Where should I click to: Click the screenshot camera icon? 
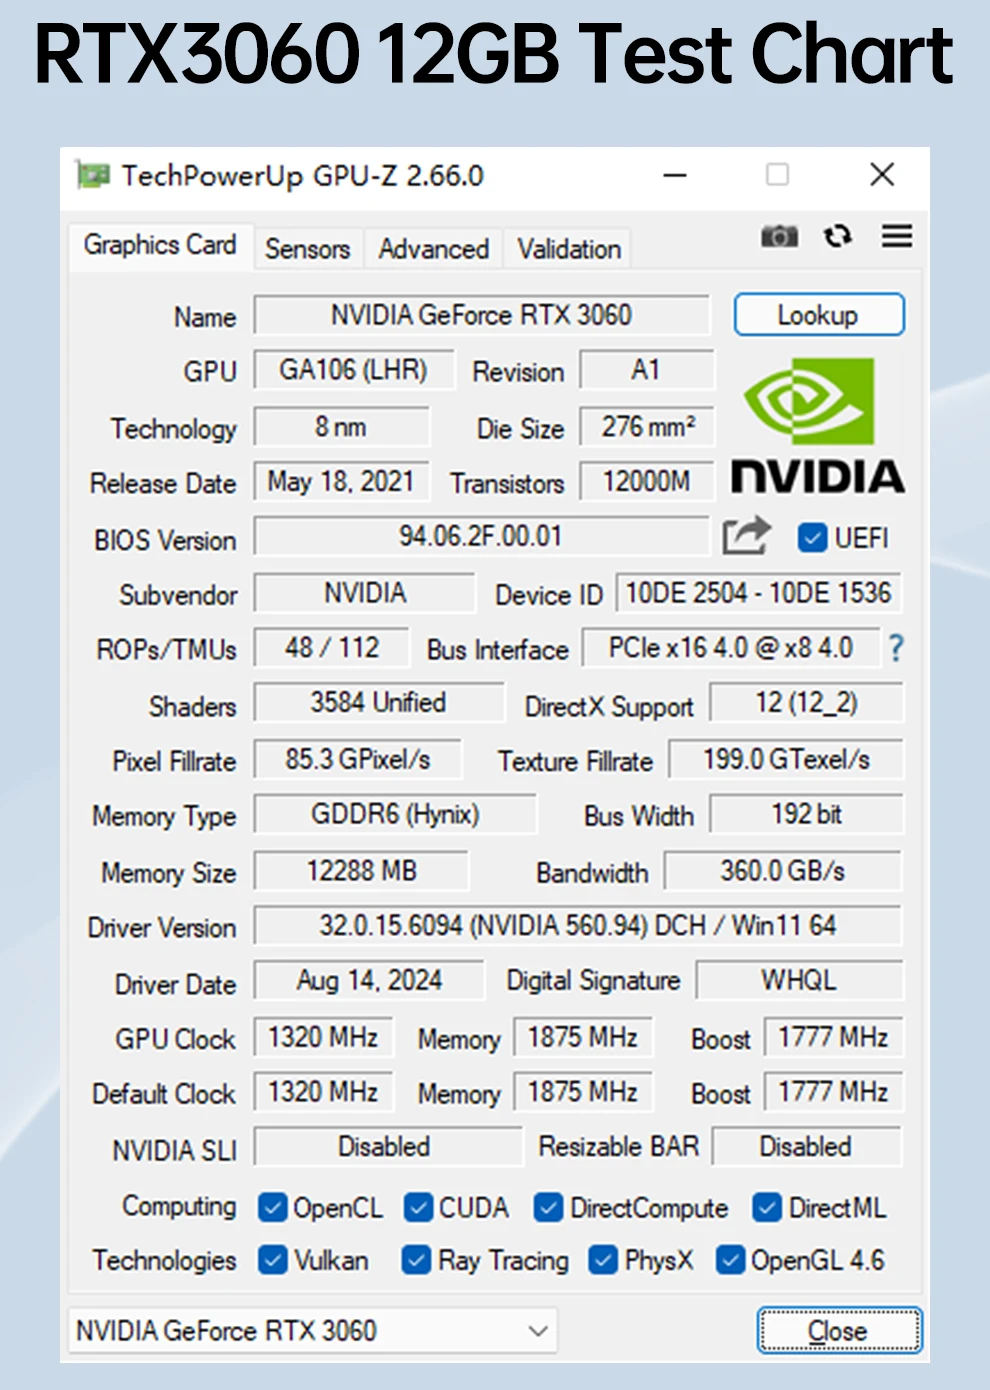tap(779, 236)
